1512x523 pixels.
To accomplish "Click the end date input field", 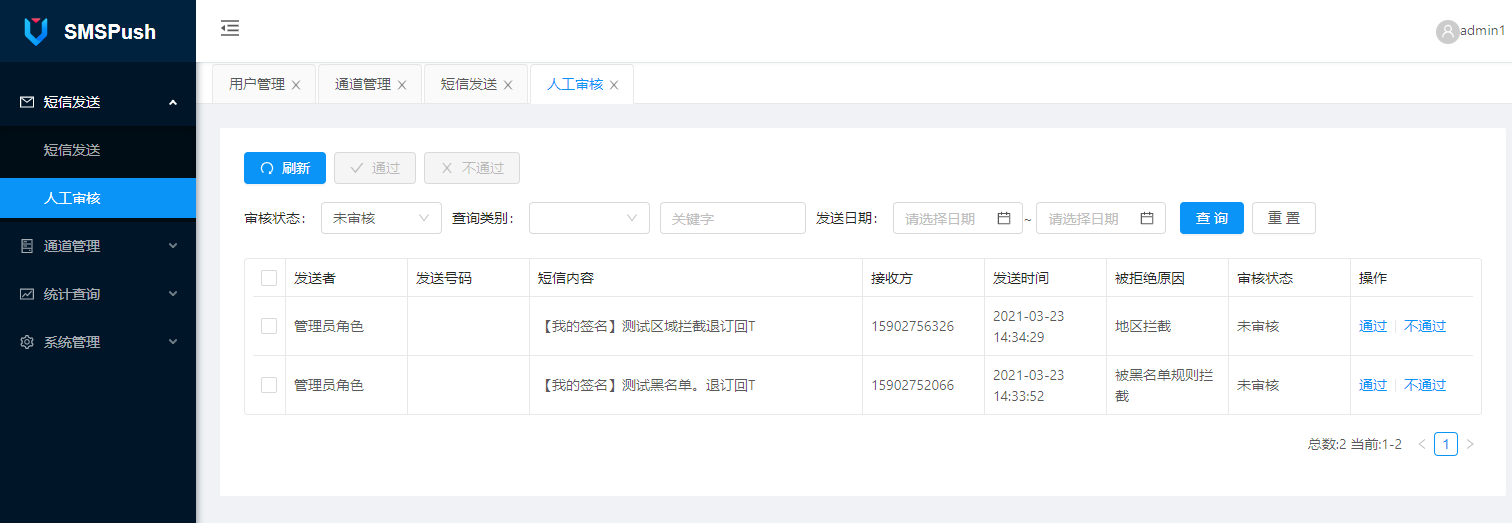I will pyautogui.click(x=1101, y=218).
